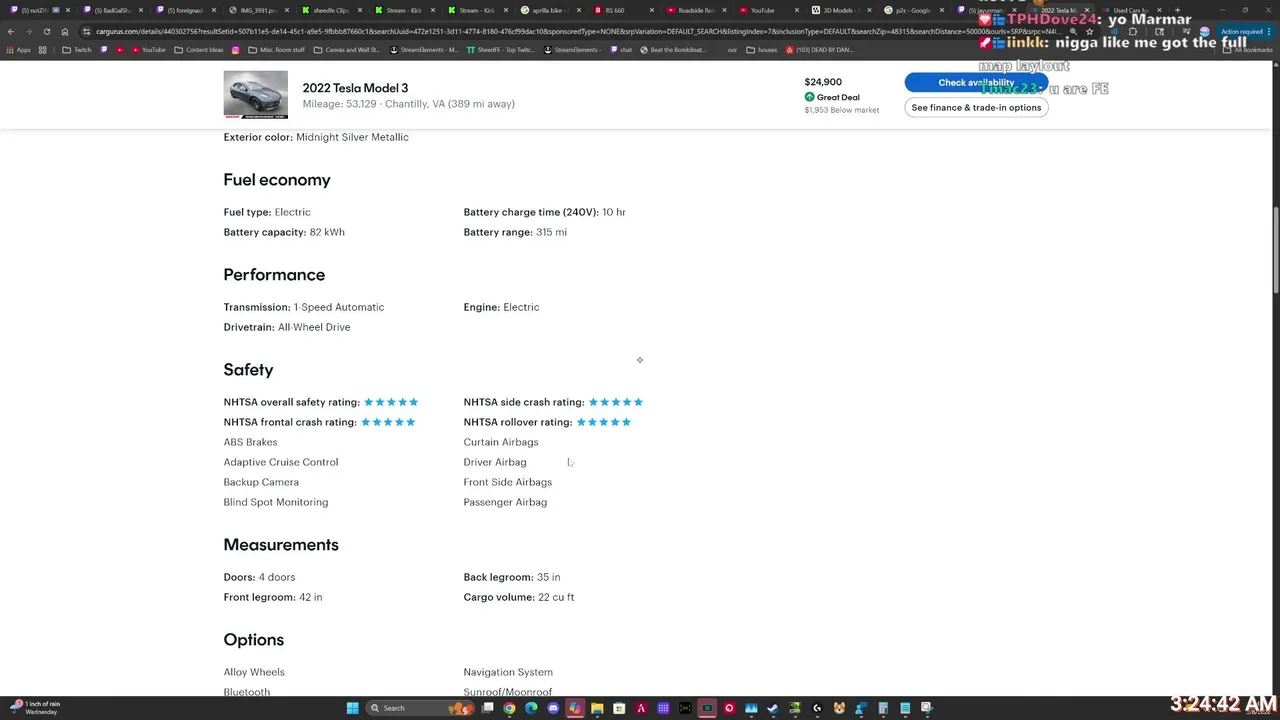Switch to the aprilia bike search tab
This screenshot has height=720, width=1280.
point(548,10)
